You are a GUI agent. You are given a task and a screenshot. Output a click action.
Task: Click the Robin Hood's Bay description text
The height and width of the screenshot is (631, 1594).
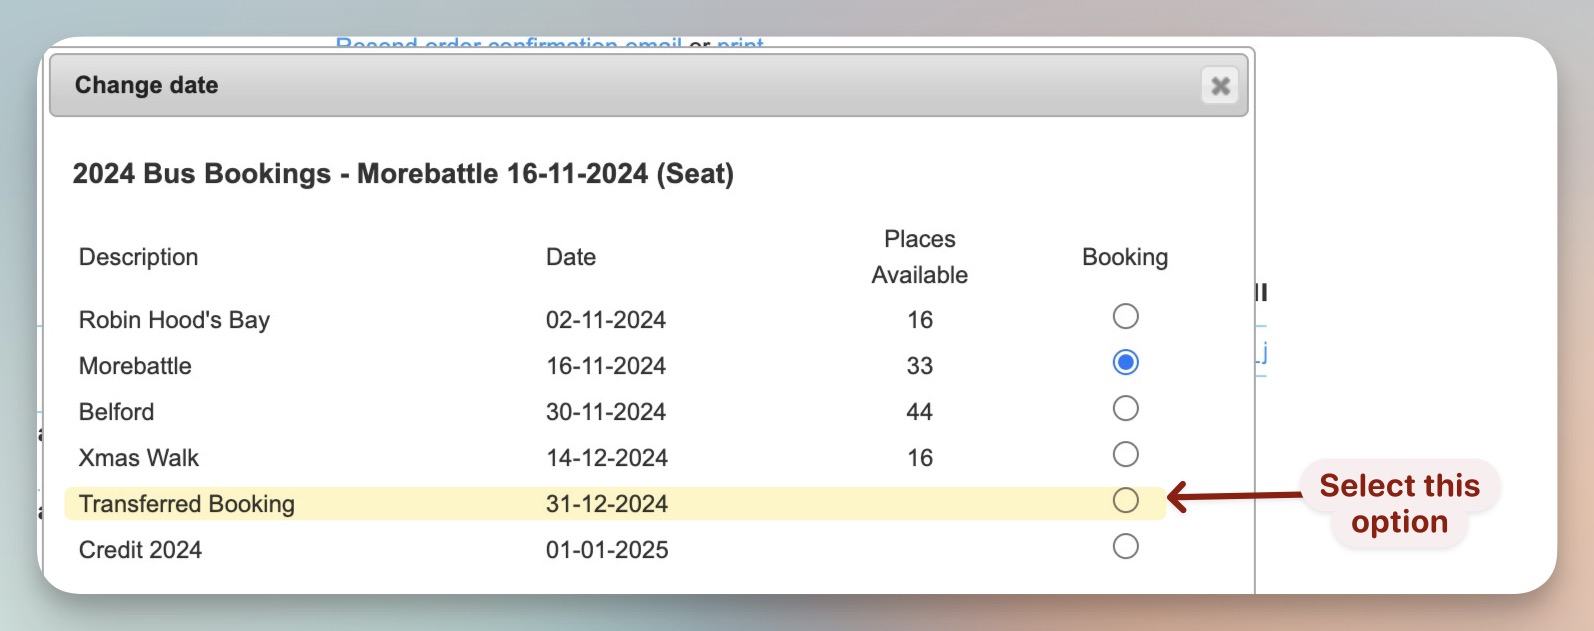[174, 320]
